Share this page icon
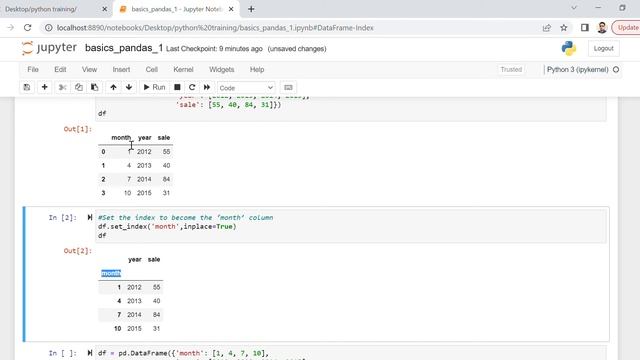Screen dimensions: 640x360 point(547,28)
